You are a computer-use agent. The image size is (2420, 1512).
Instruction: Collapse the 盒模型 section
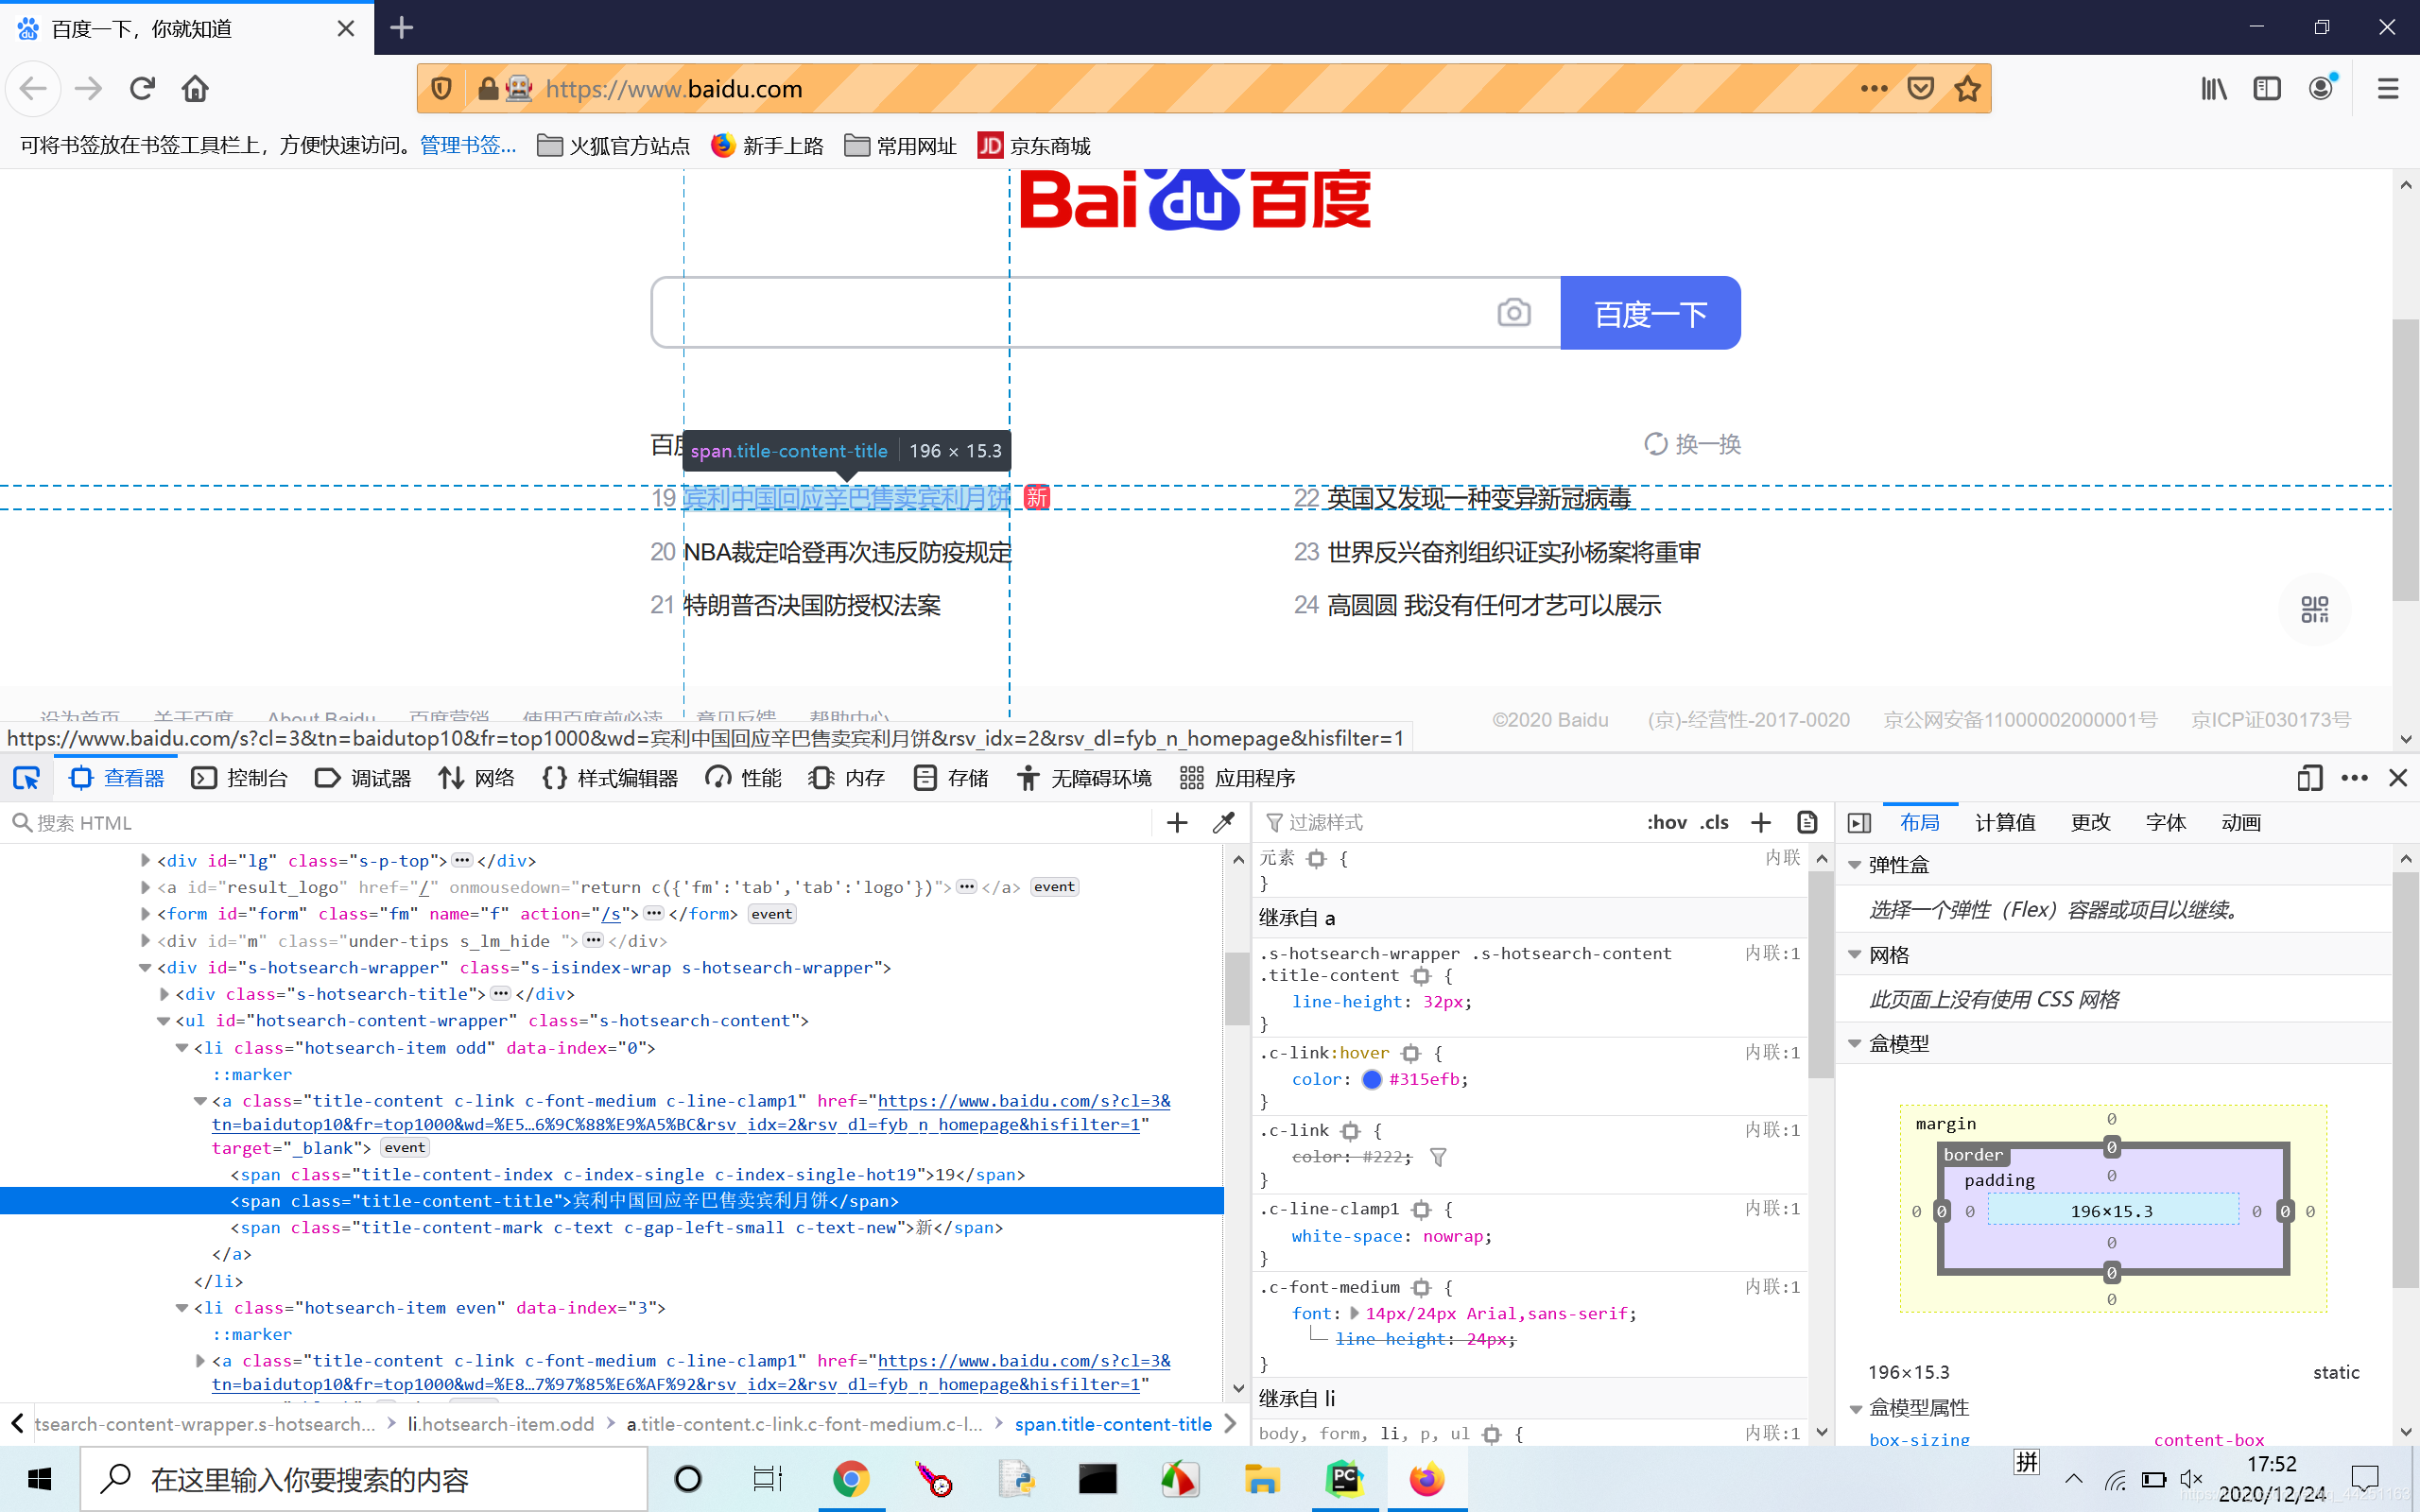[x=1855, y=1044]
